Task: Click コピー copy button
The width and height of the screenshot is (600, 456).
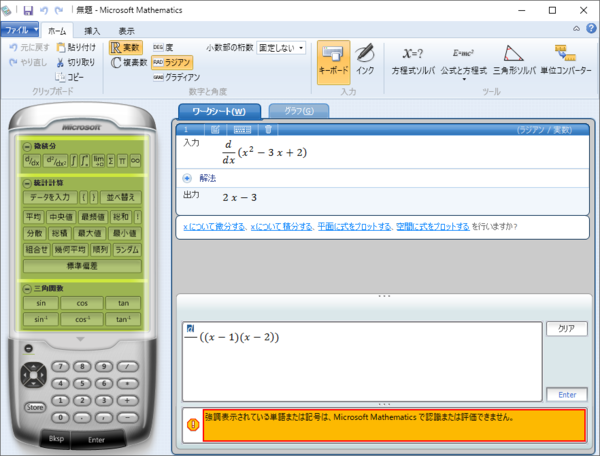Action: [x=69, y=77]
